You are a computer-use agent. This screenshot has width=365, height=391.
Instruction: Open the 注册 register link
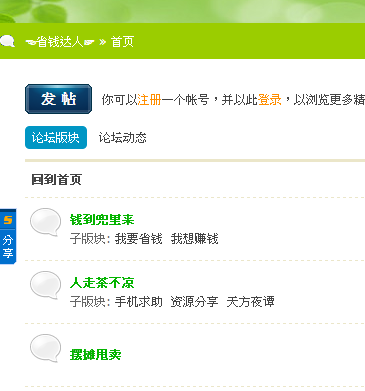click(149, 99)
